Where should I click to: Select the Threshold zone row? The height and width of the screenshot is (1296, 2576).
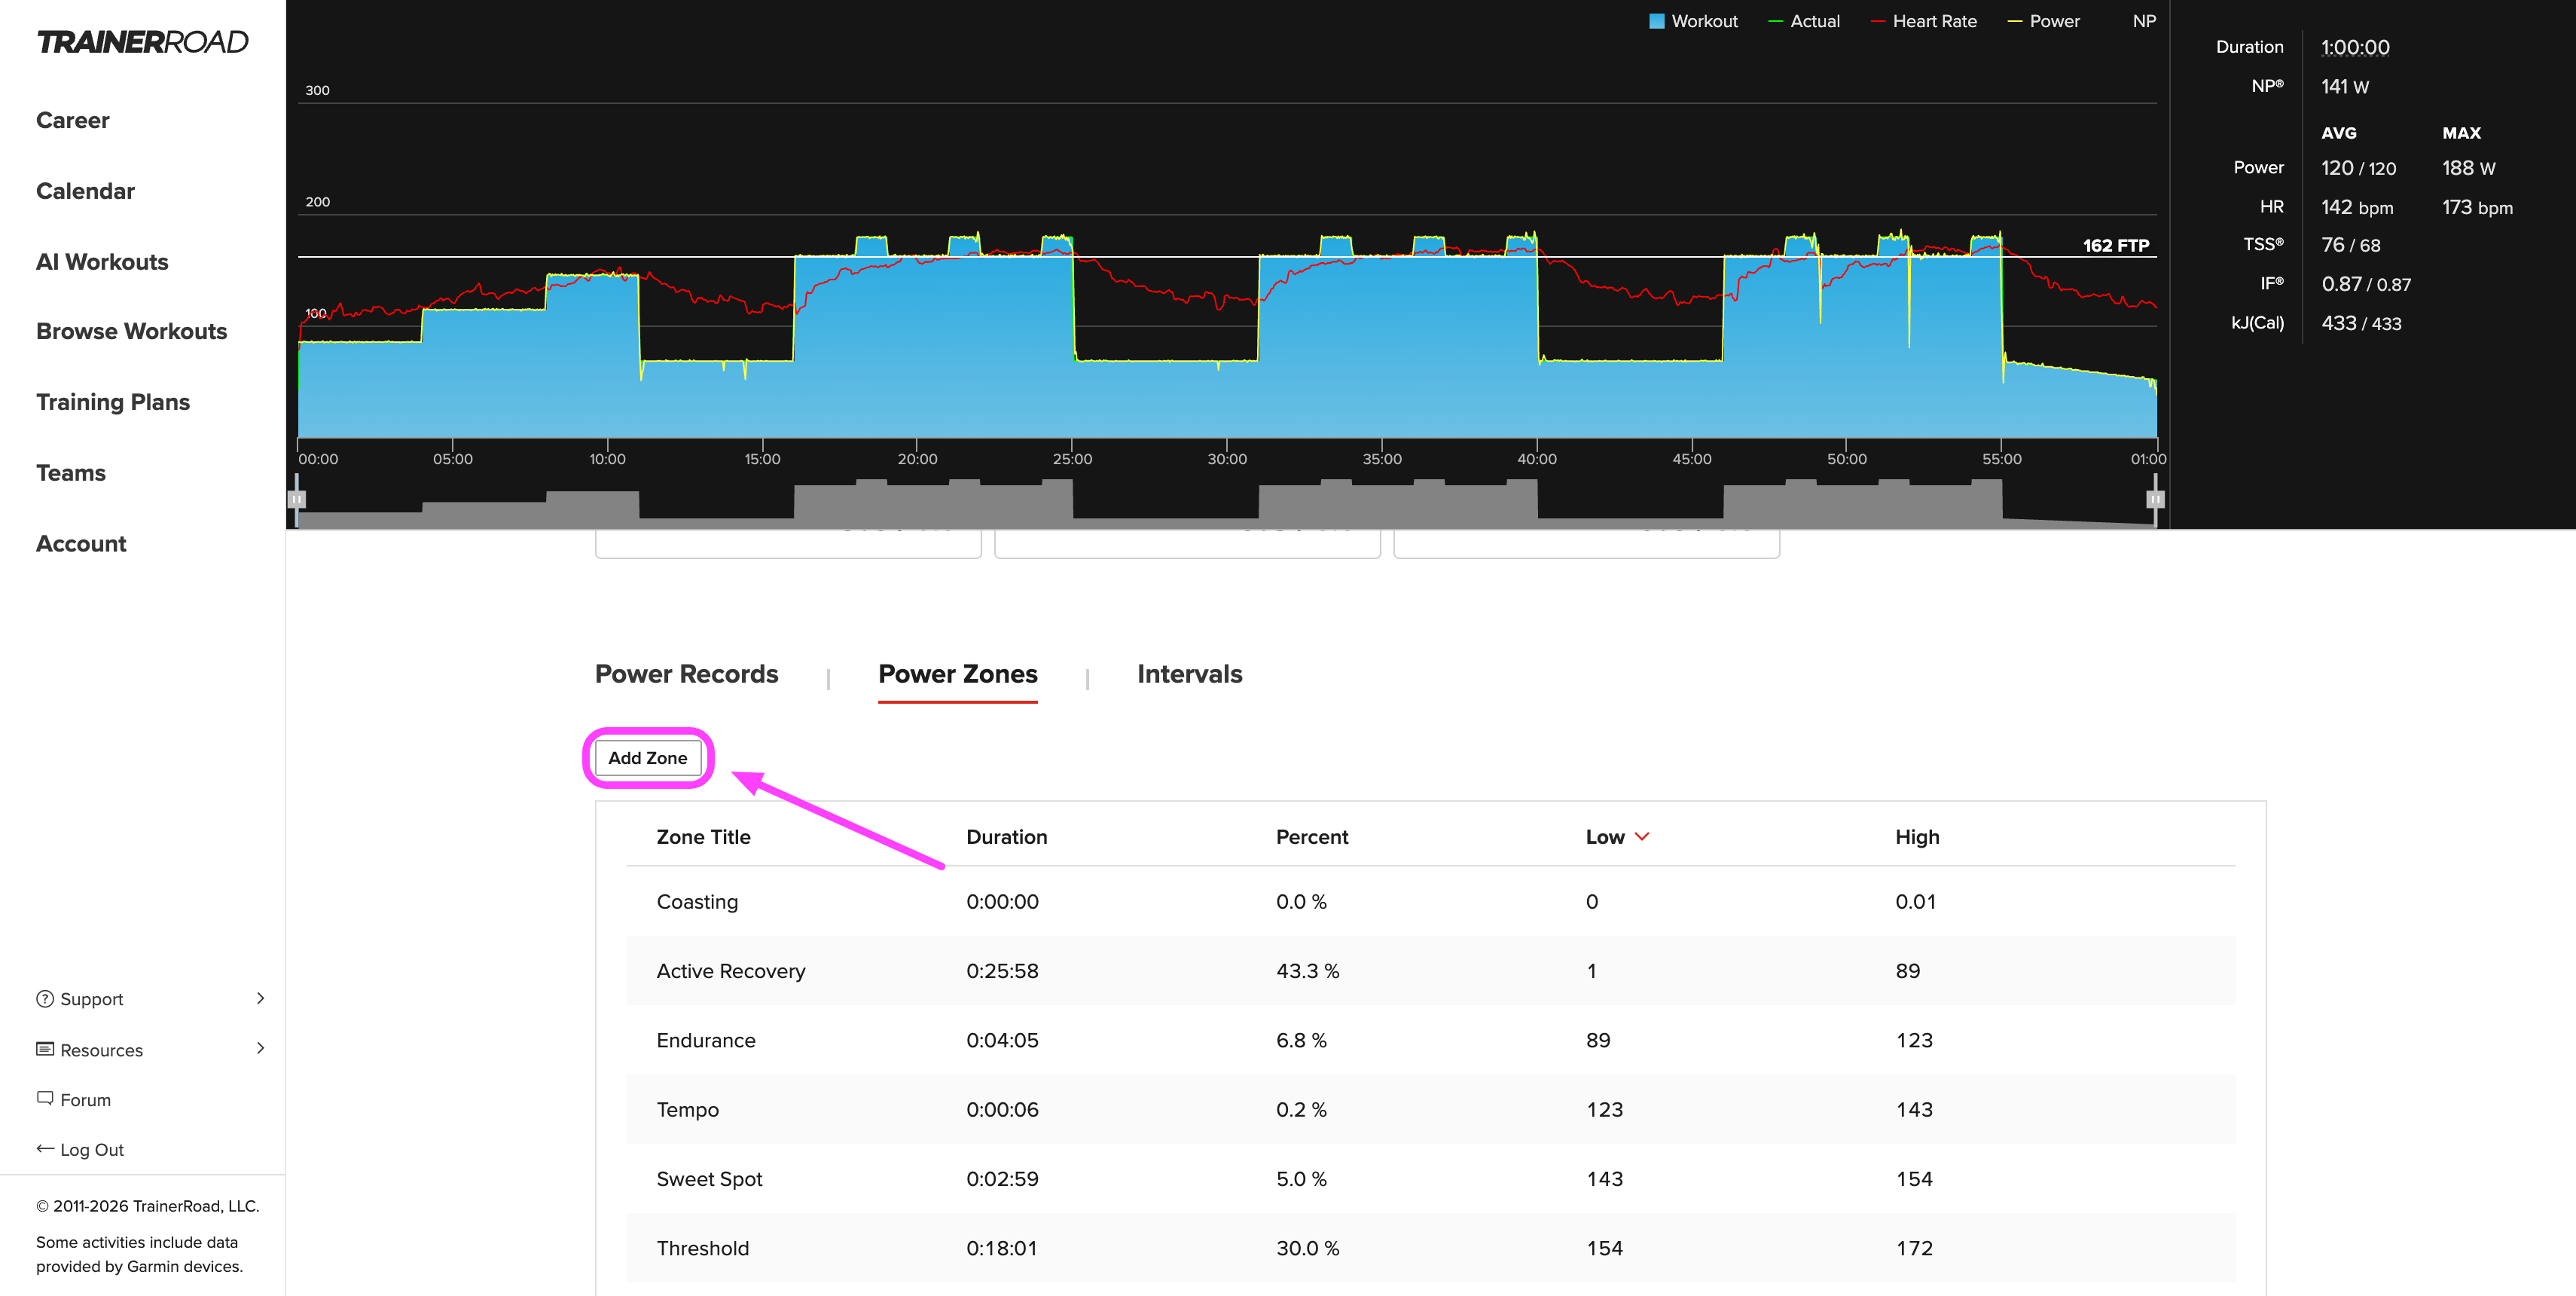click(x=1430, y=1248)
